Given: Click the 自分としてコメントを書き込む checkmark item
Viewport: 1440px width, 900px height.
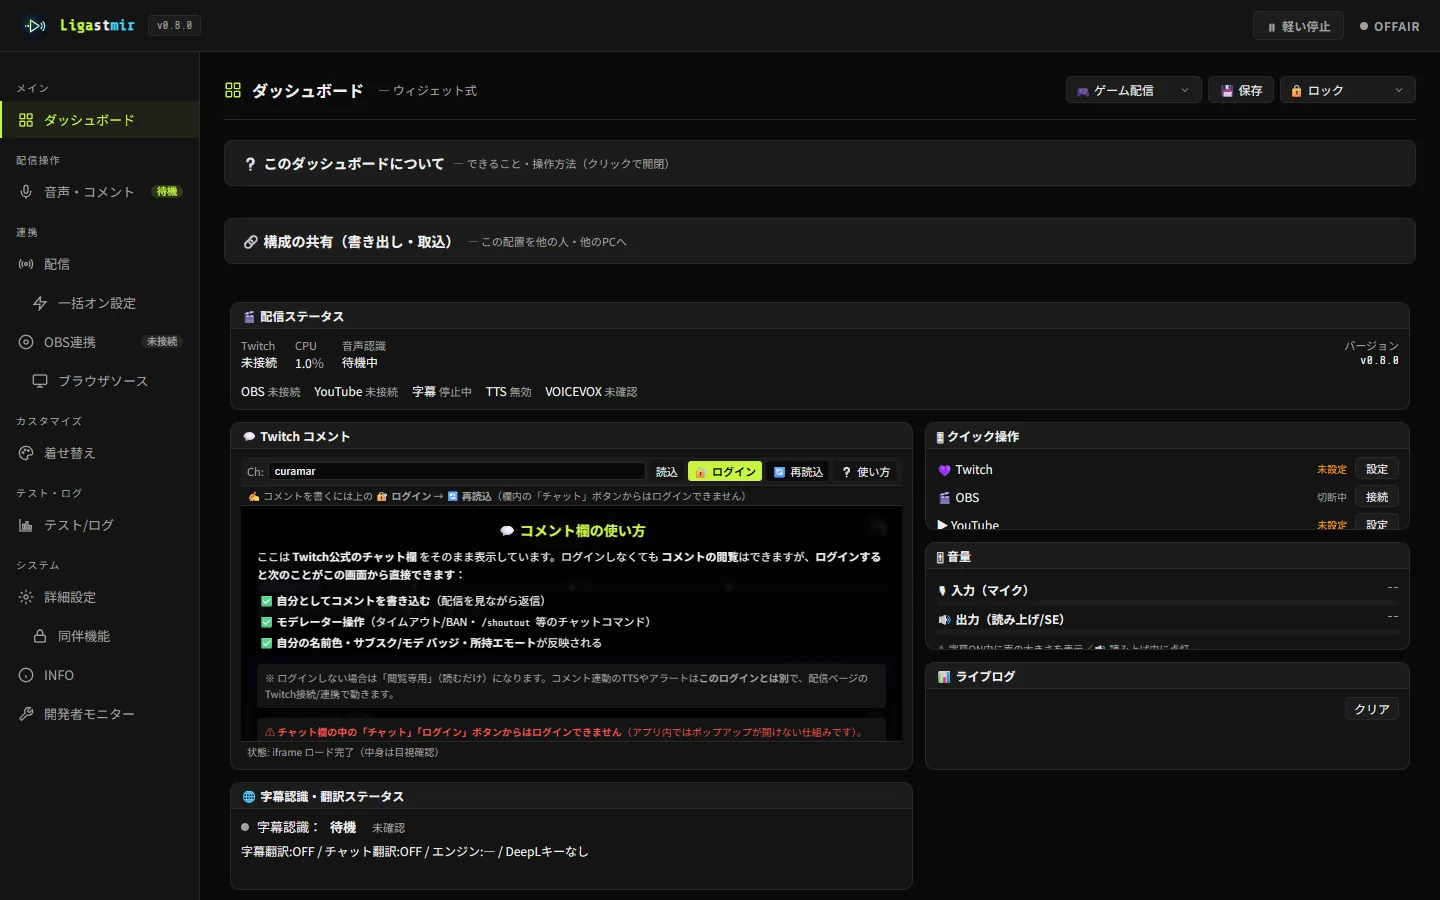Looking at the screenshot, I should click(x=403, y=601).
